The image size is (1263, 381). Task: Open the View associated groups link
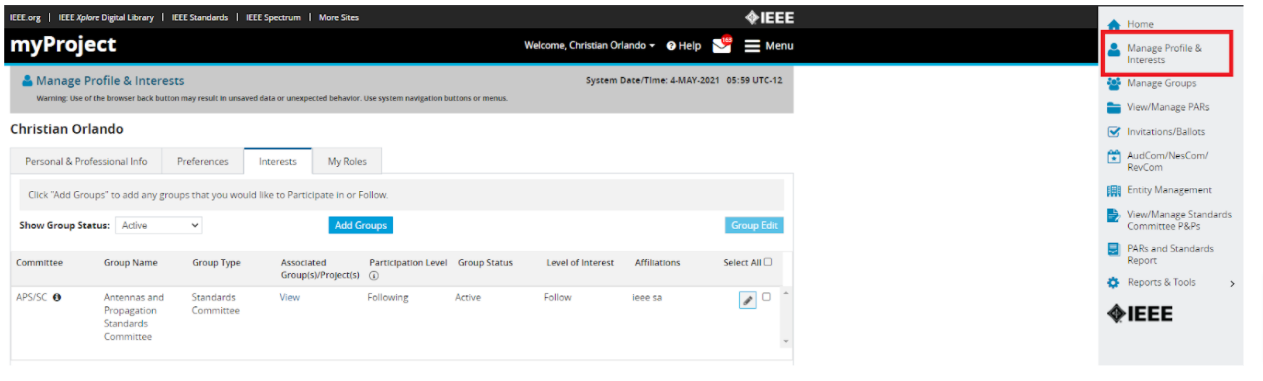[x=289, y=297]
